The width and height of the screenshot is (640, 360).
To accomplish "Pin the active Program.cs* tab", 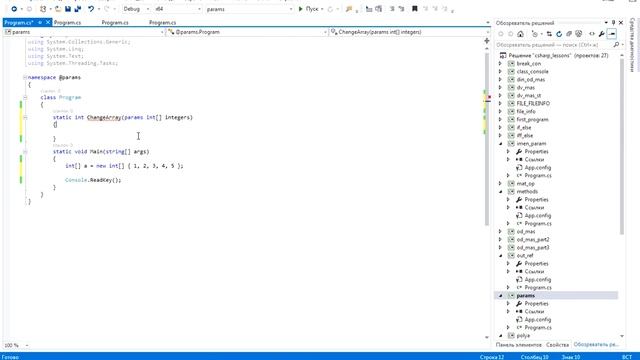I will [x=40, y=22].
